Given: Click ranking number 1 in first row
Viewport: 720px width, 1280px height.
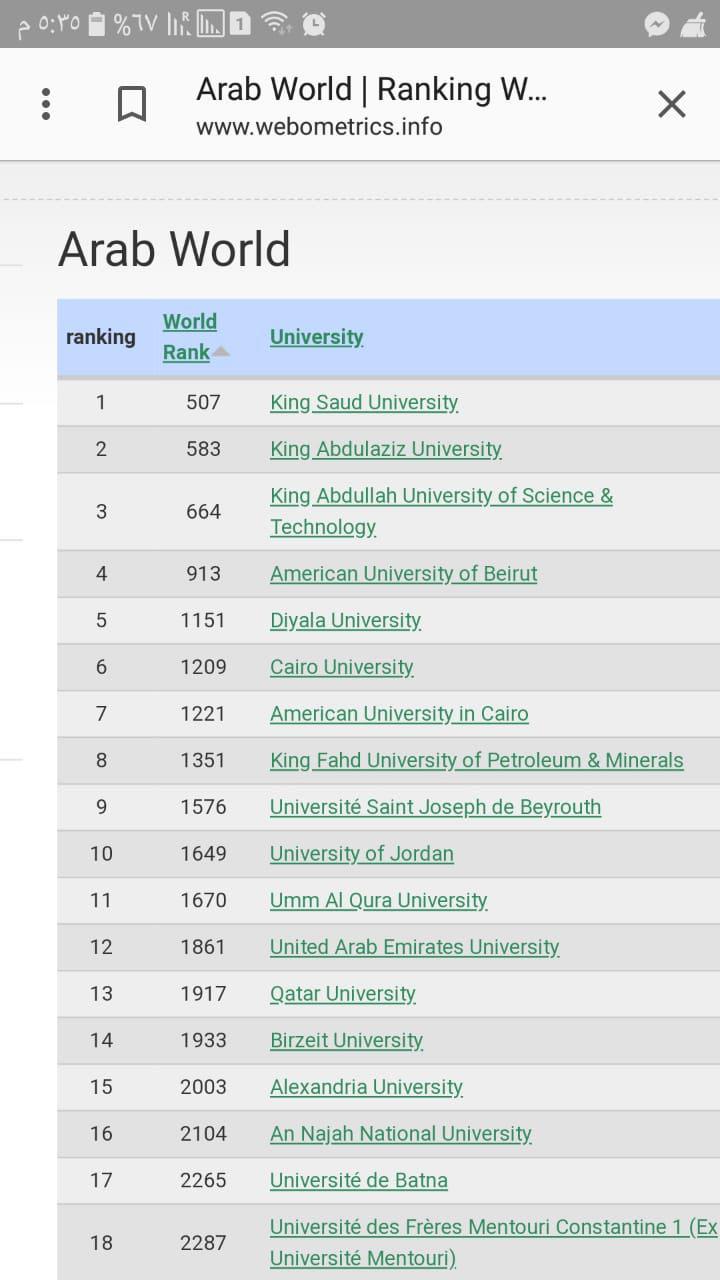Looking at the screenshot, I should click(x=101, y=403).
